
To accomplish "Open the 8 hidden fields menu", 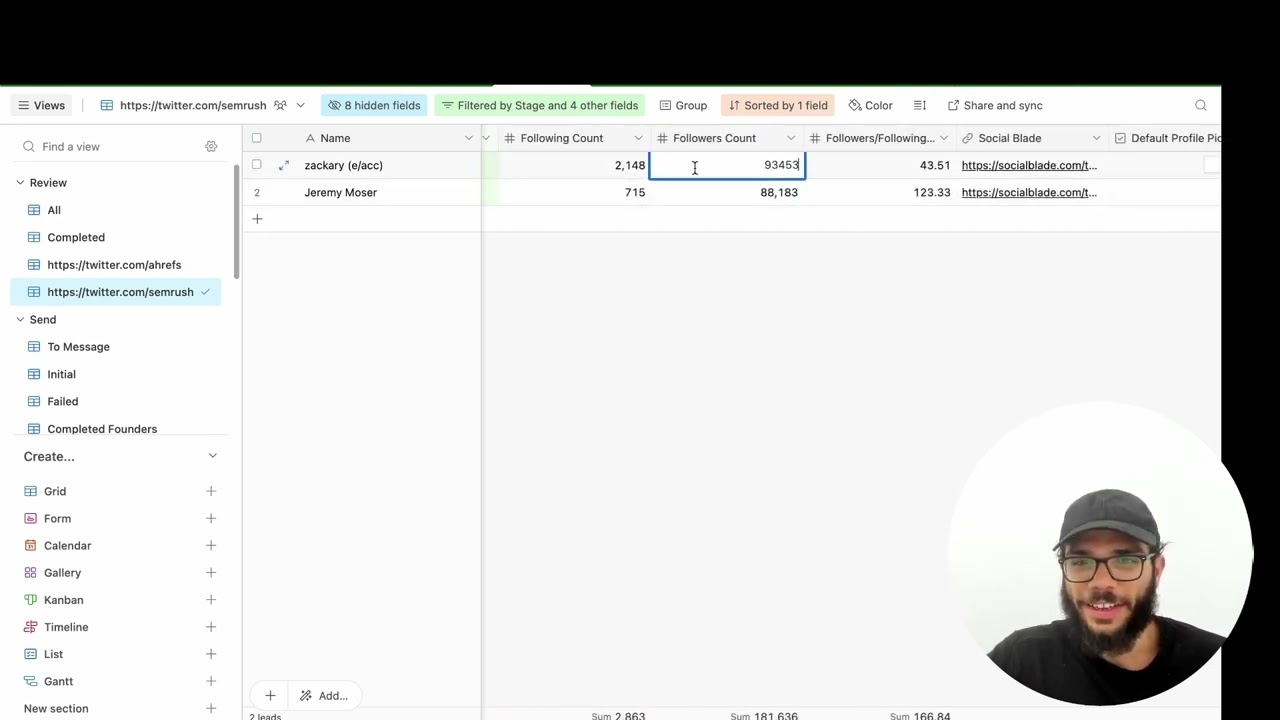I will click(373, 105).
